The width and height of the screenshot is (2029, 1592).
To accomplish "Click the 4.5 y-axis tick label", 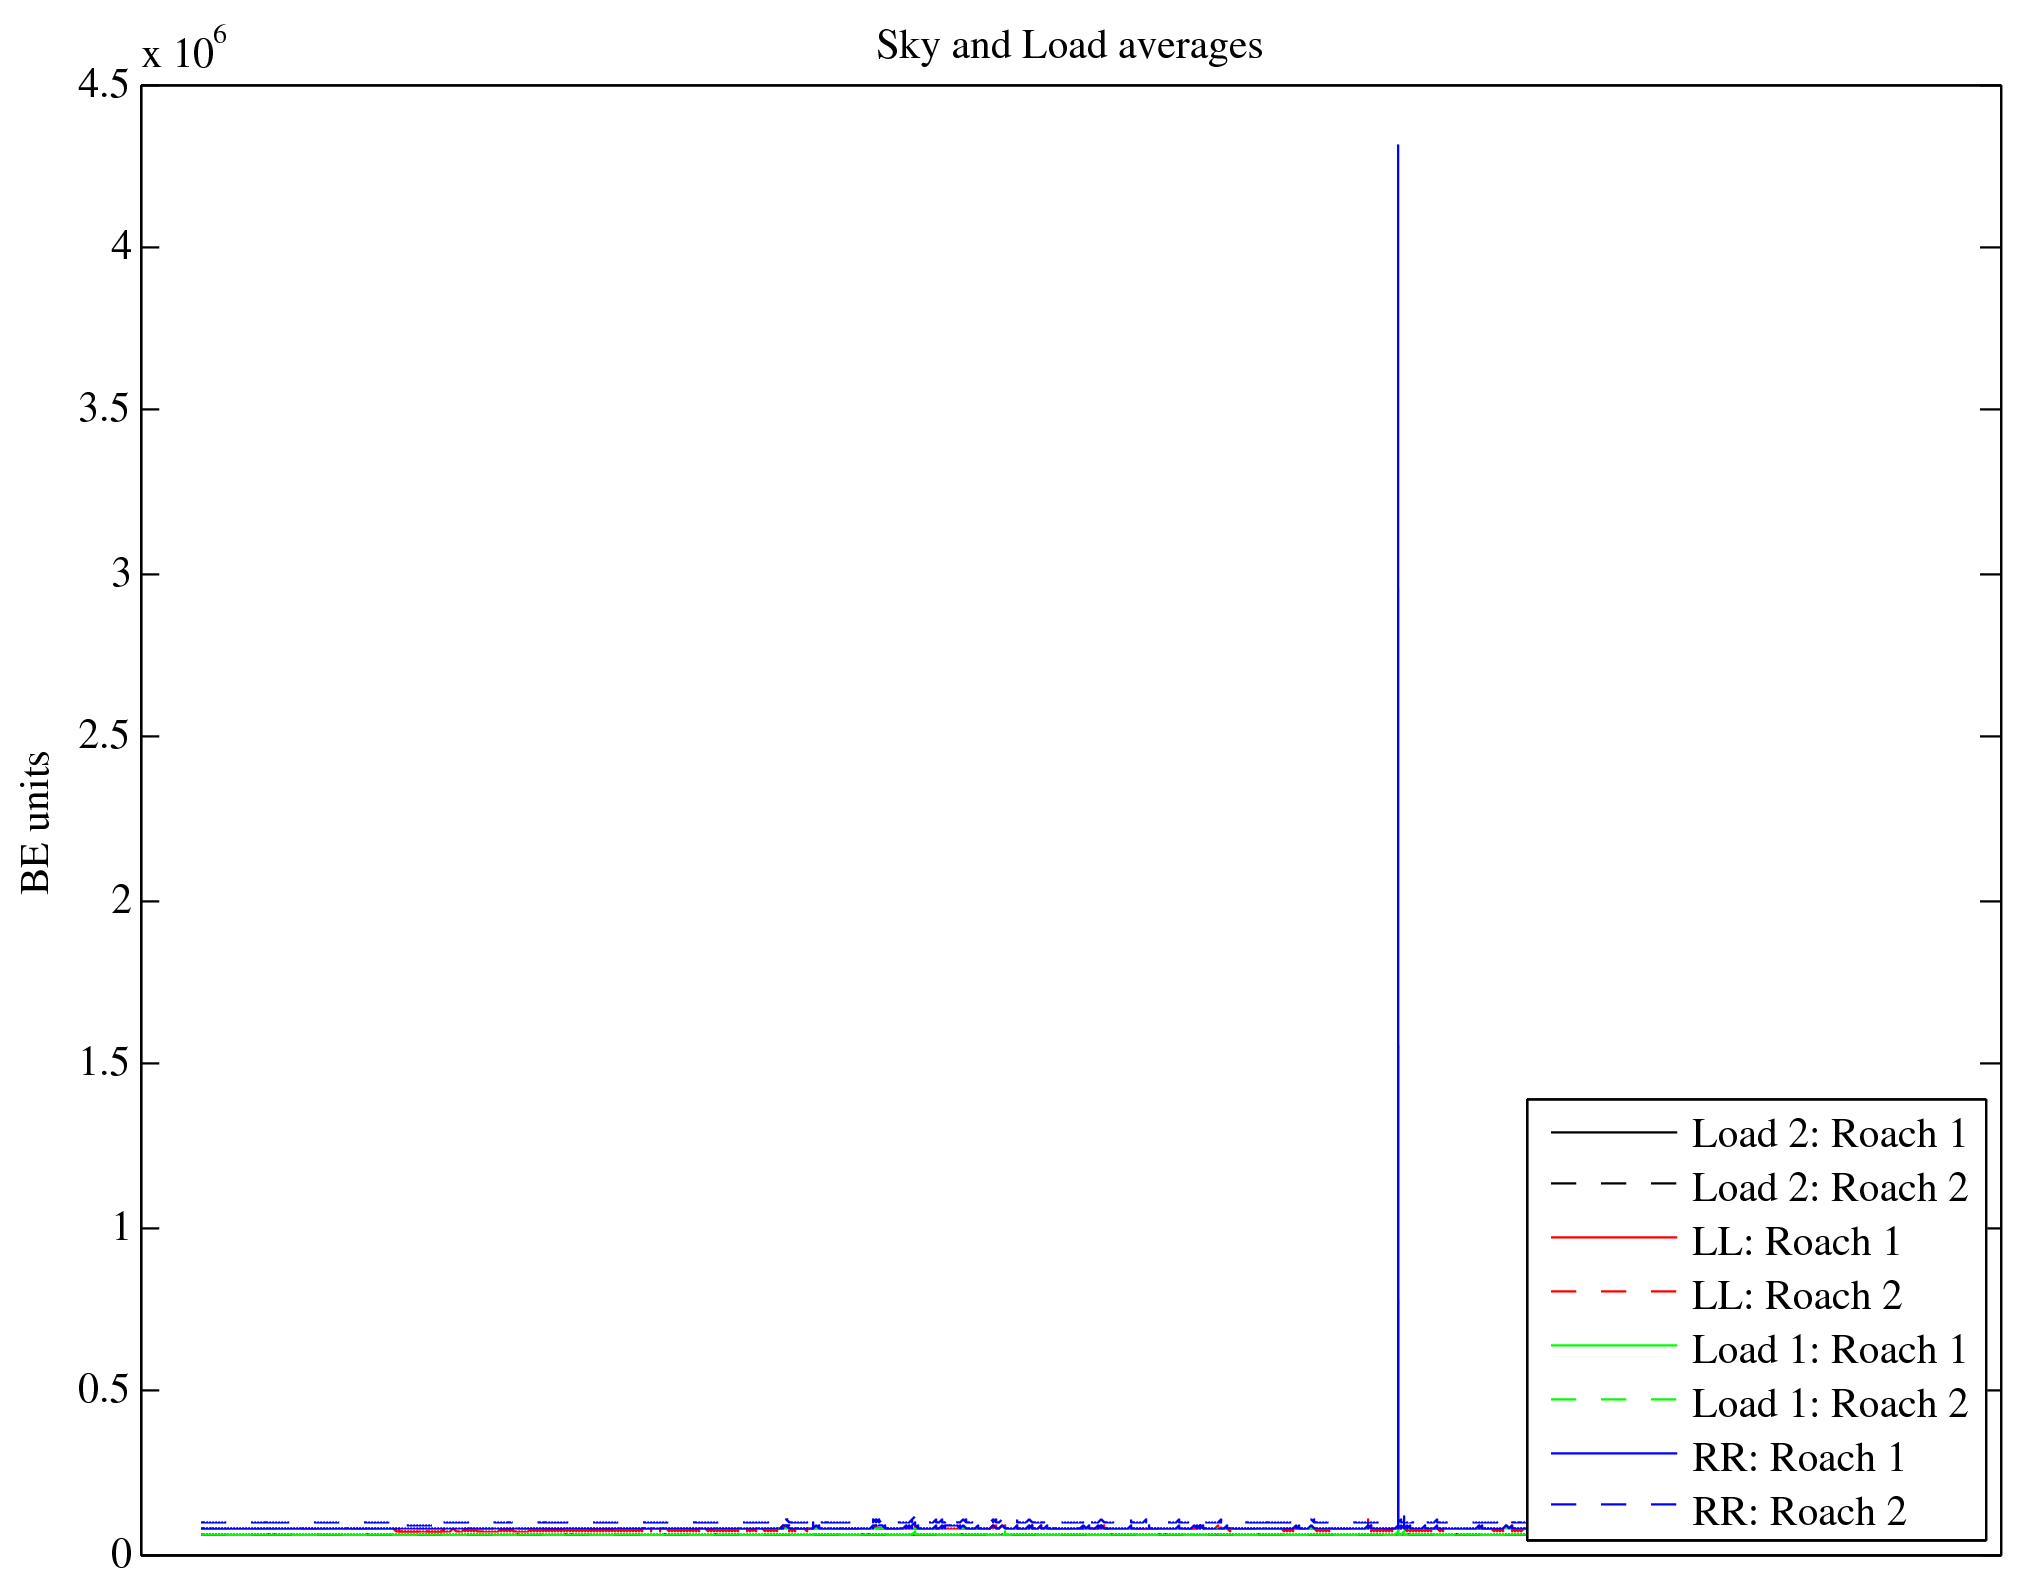I will pyautogui.click(x=104, y=85).
